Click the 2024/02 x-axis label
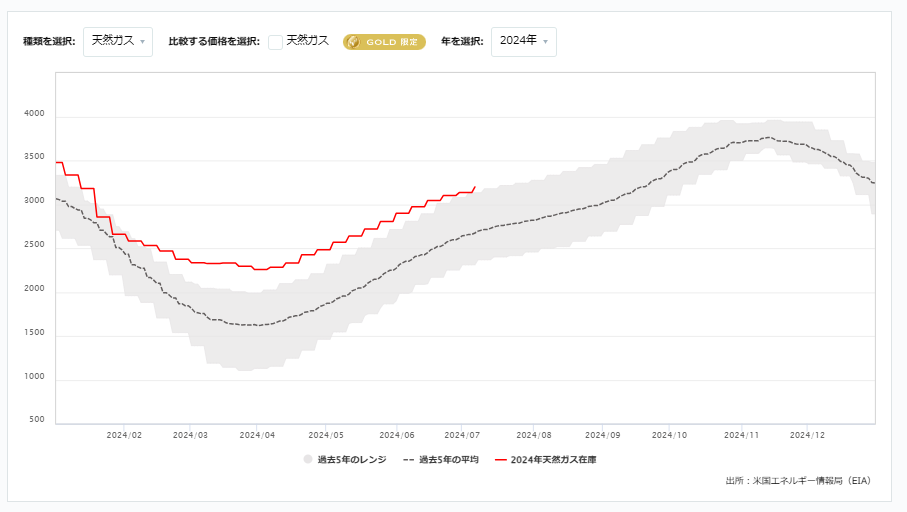The width and height of the screenshot is (907, 512). click(124, 435)
